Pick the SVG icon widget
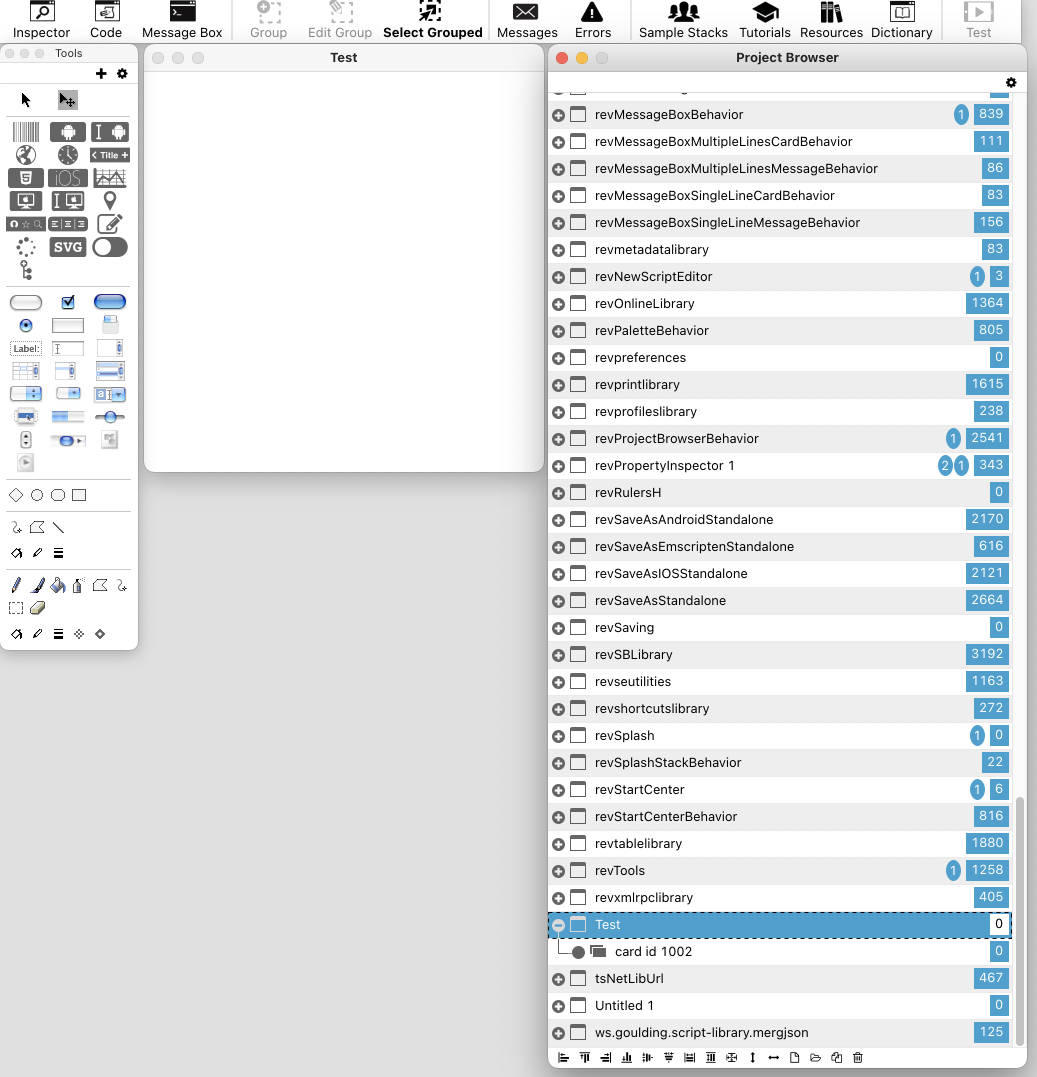 pyautogui.click(x=67, y=247)
